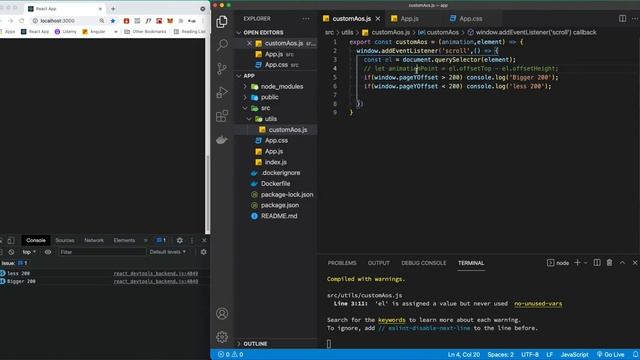The image size is (640, 360).
Task: Collapse the src folder
Action: click(245, 108)
